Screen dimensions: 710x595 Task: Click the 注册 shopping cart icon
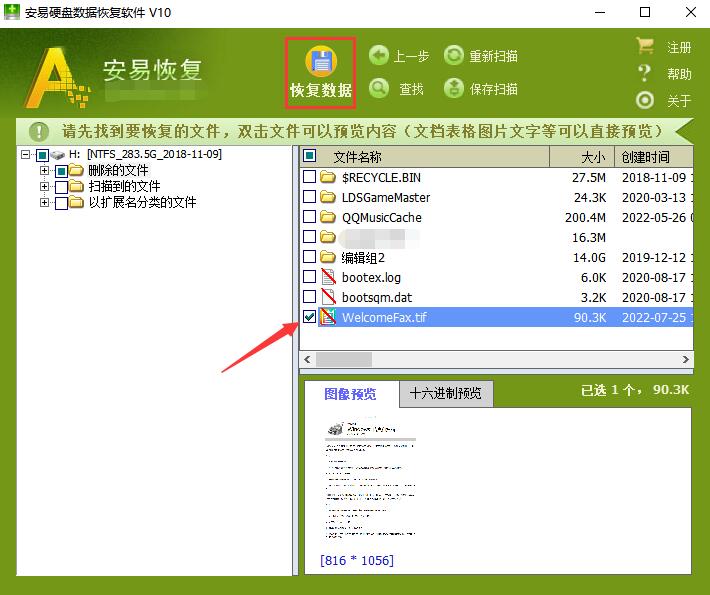click(x=645, y=45)
